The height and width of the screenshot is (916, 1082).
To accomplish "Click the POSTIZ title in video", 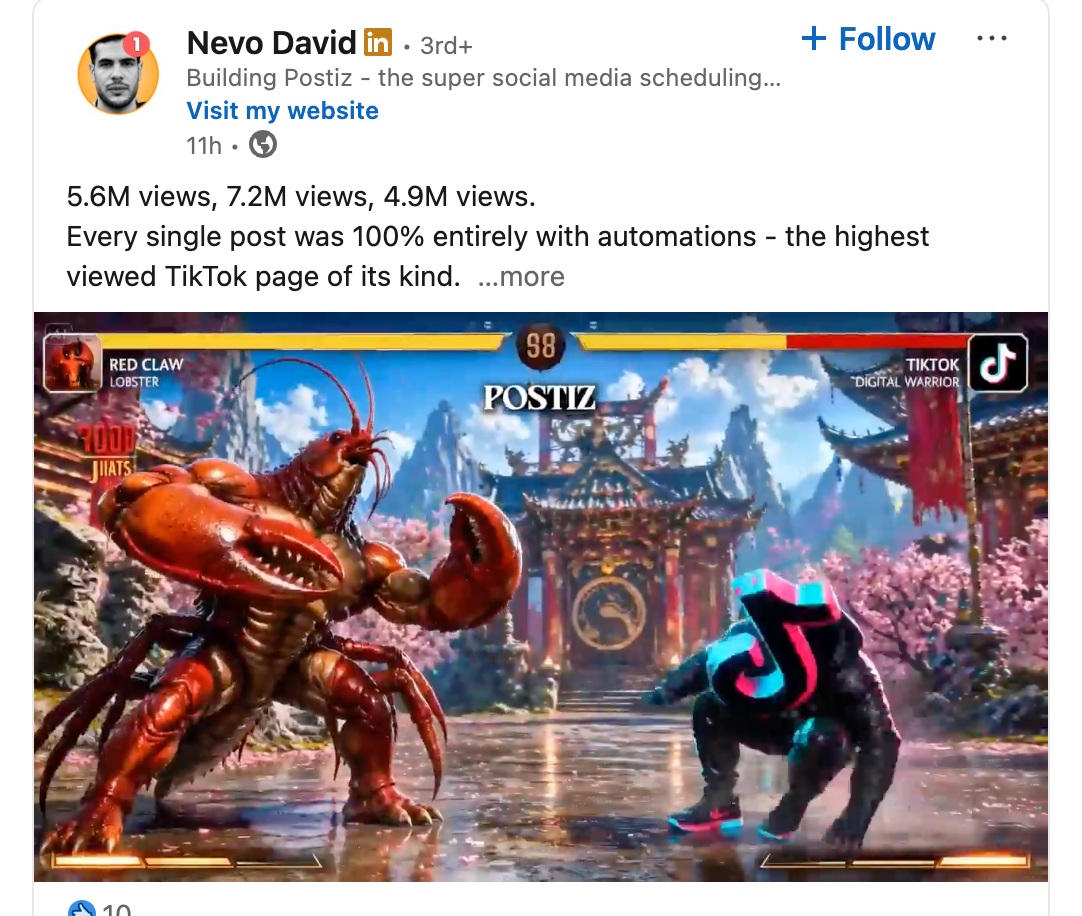I will pyautogui.click(x=539, y=398).
